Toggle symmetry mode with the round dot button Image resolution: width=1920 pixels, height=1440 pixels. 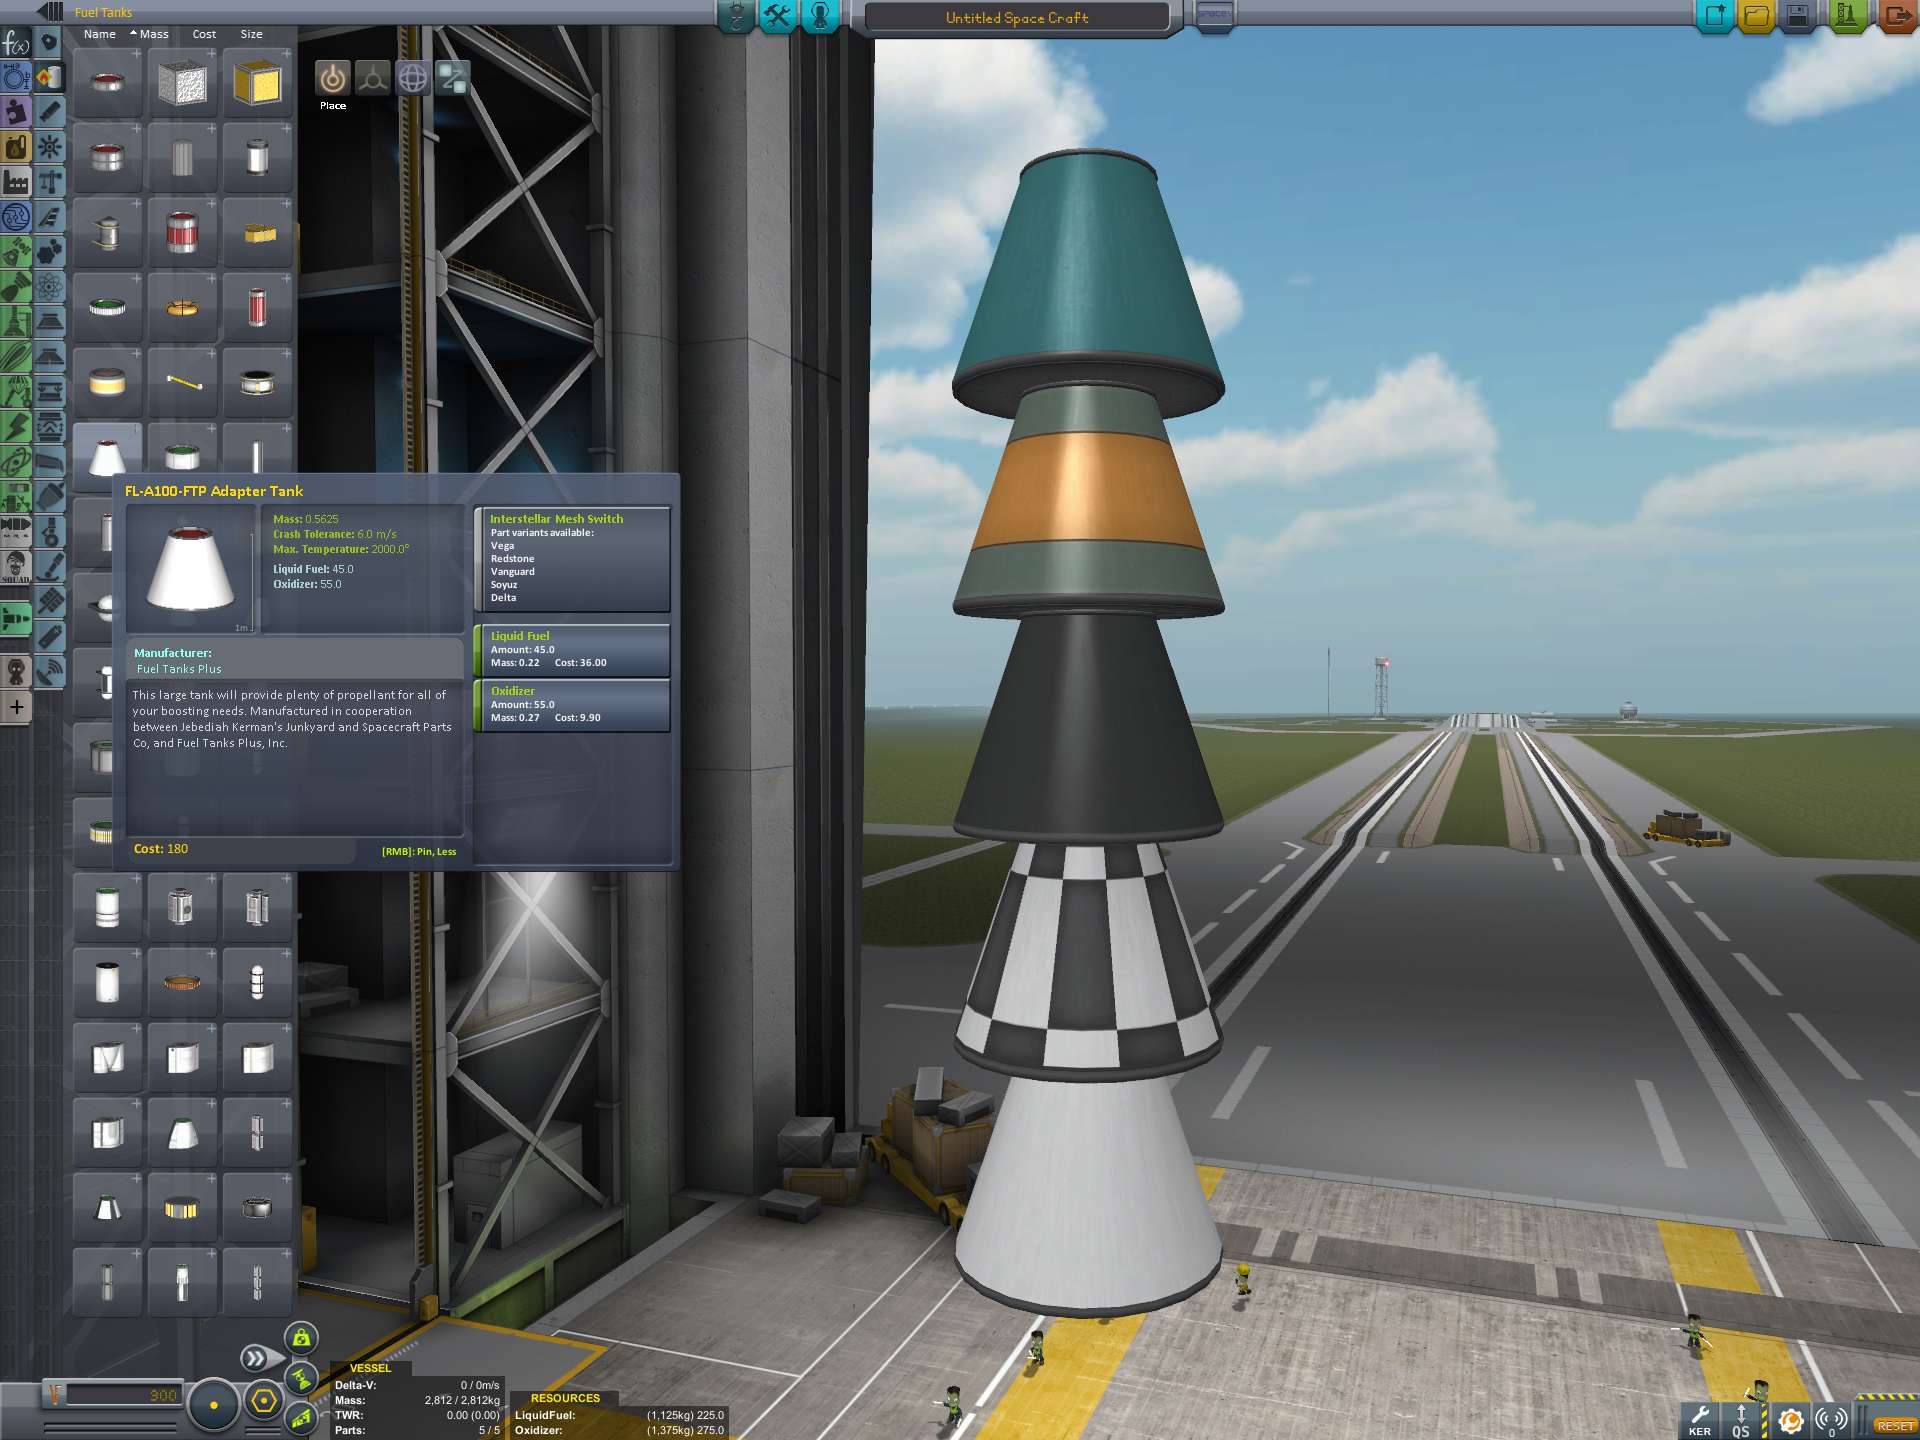213,1404
